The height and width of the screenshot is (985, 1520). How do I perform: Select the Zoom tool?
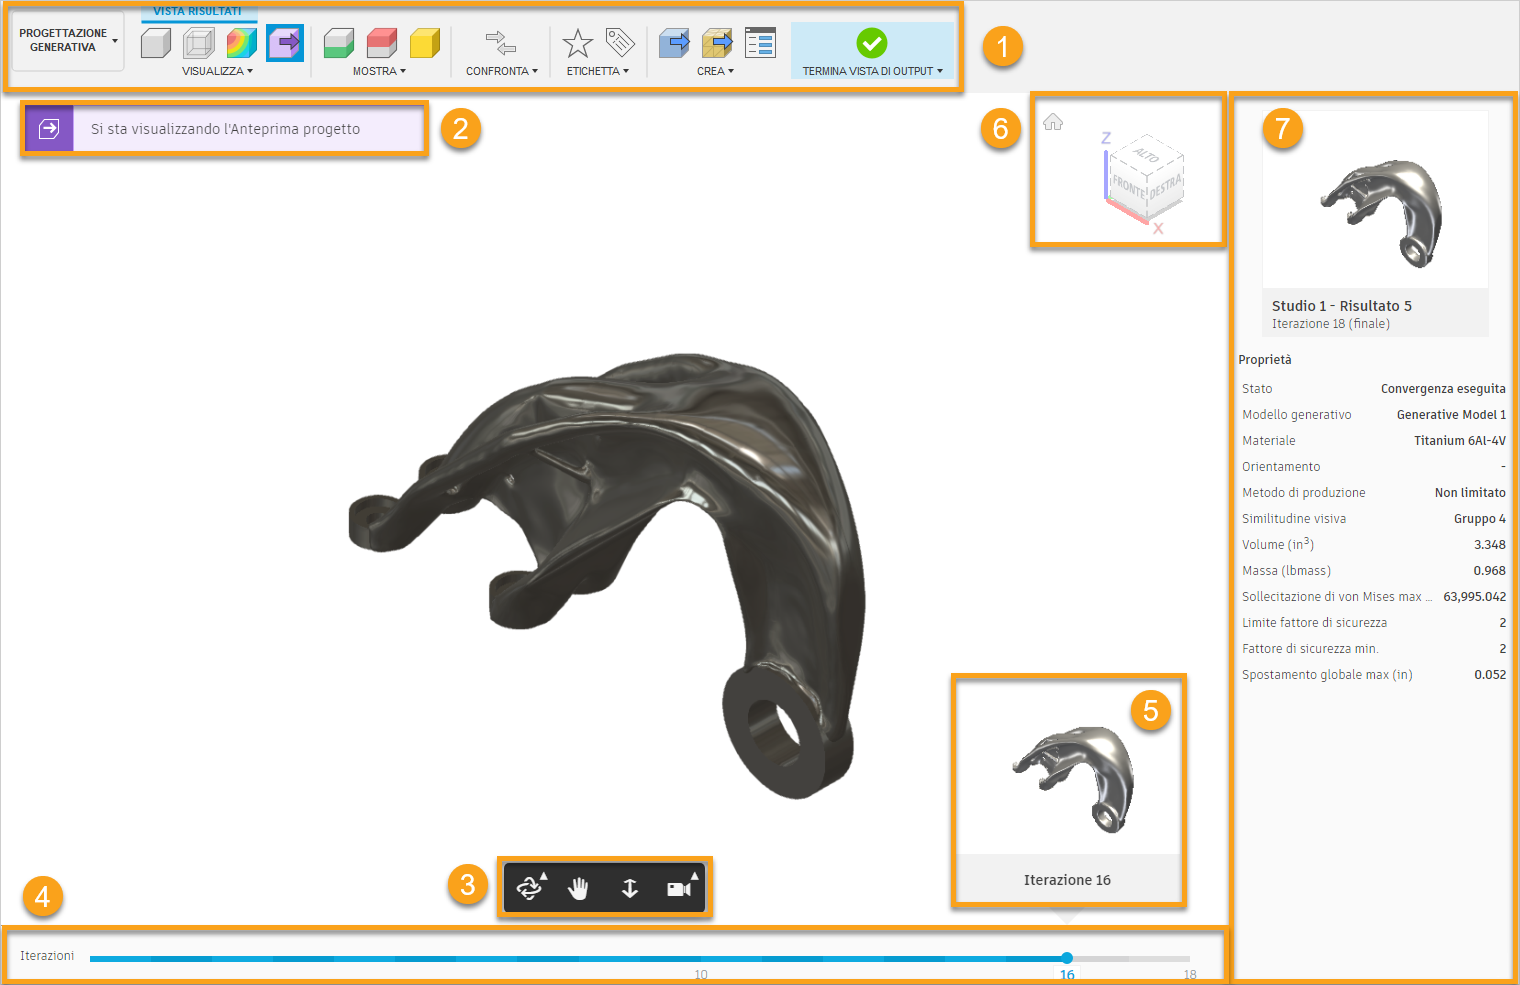[629, 887]
